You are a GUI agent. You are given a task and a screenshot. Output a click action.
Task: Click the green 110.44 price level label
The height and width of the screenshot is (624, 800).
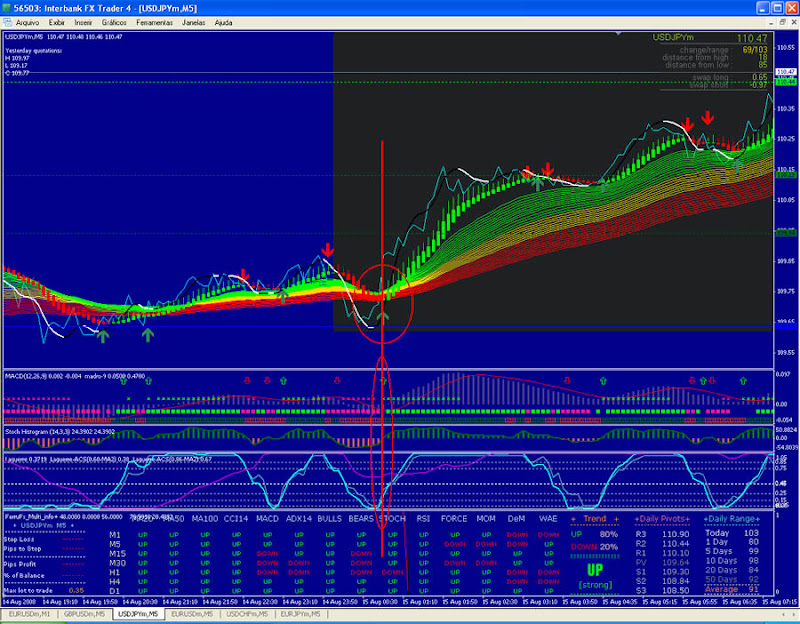786,82
